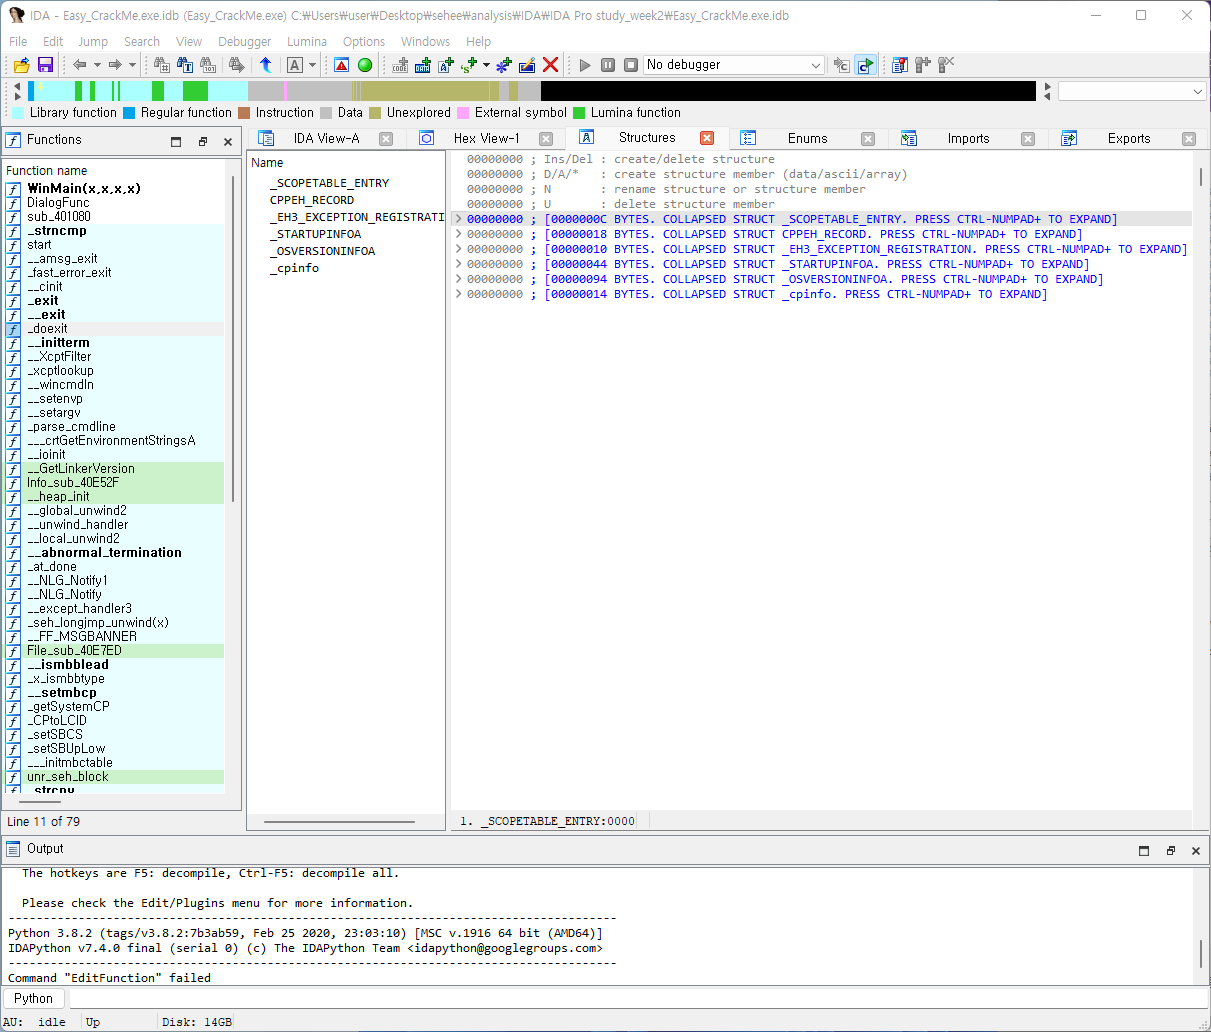Close the Functions panel
Image resolution: width=1211 pixels, height=1032 pixels.
(228, 142)
